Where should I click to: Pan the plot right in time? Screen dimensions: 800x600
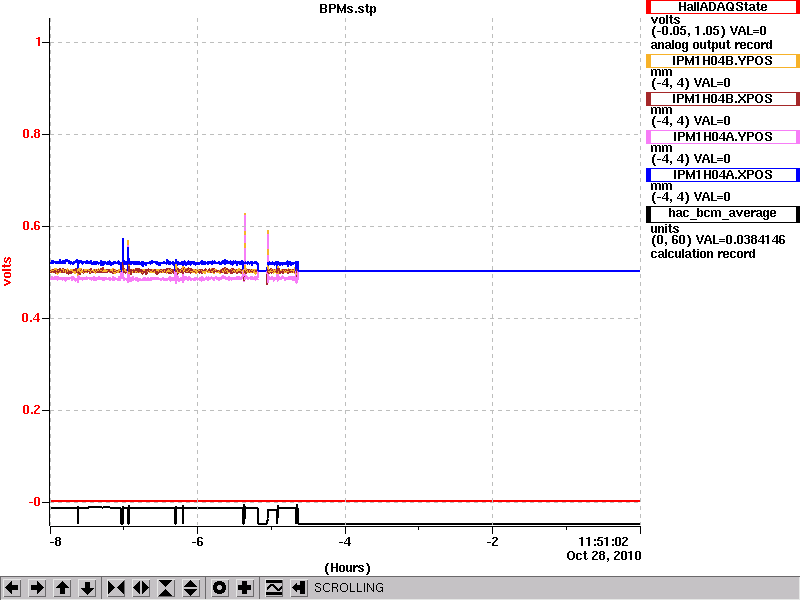[x=37, y=588]
